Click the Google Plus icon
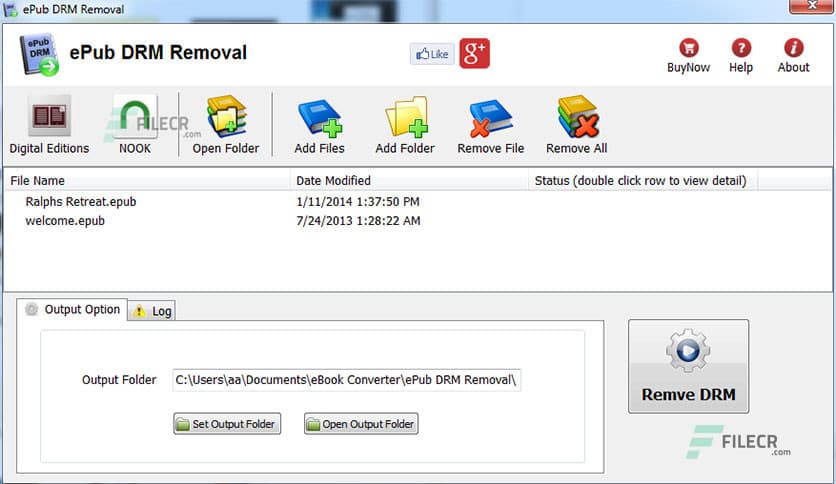This screenshot has width=836, height=484. point(475,53)
